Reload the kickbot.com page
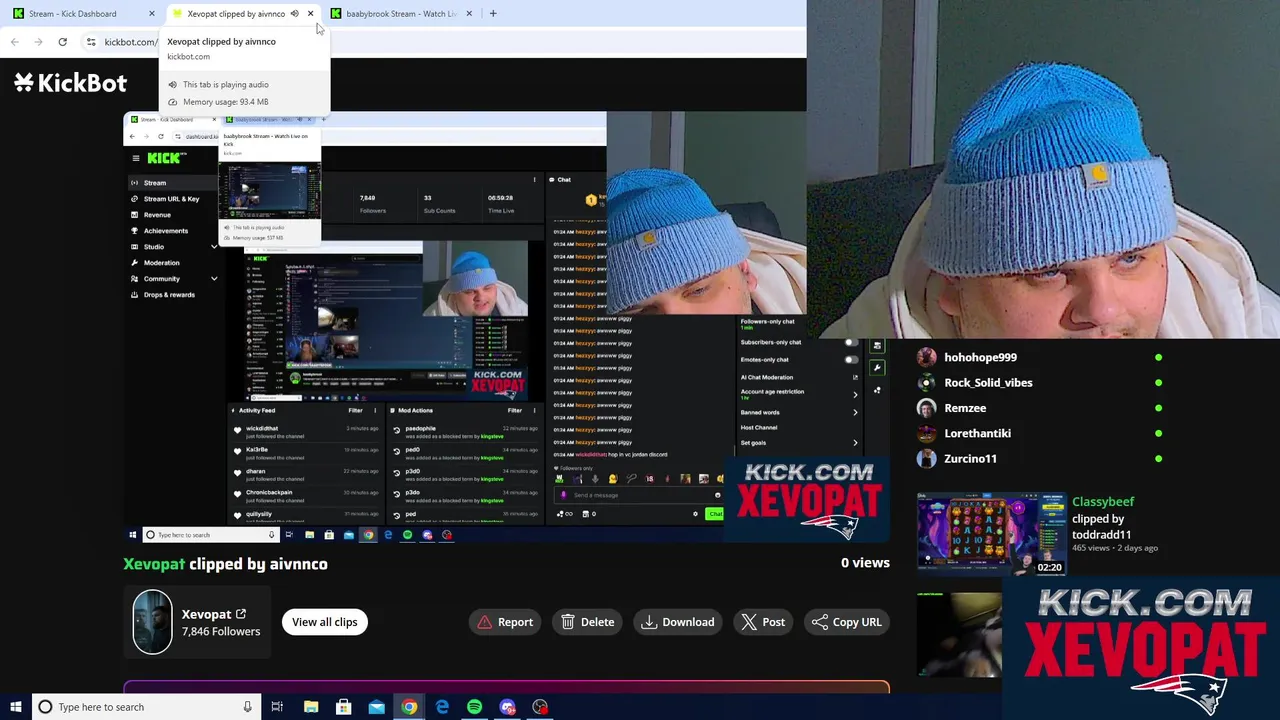The image size is (1280, 720). tap(62, 42)
